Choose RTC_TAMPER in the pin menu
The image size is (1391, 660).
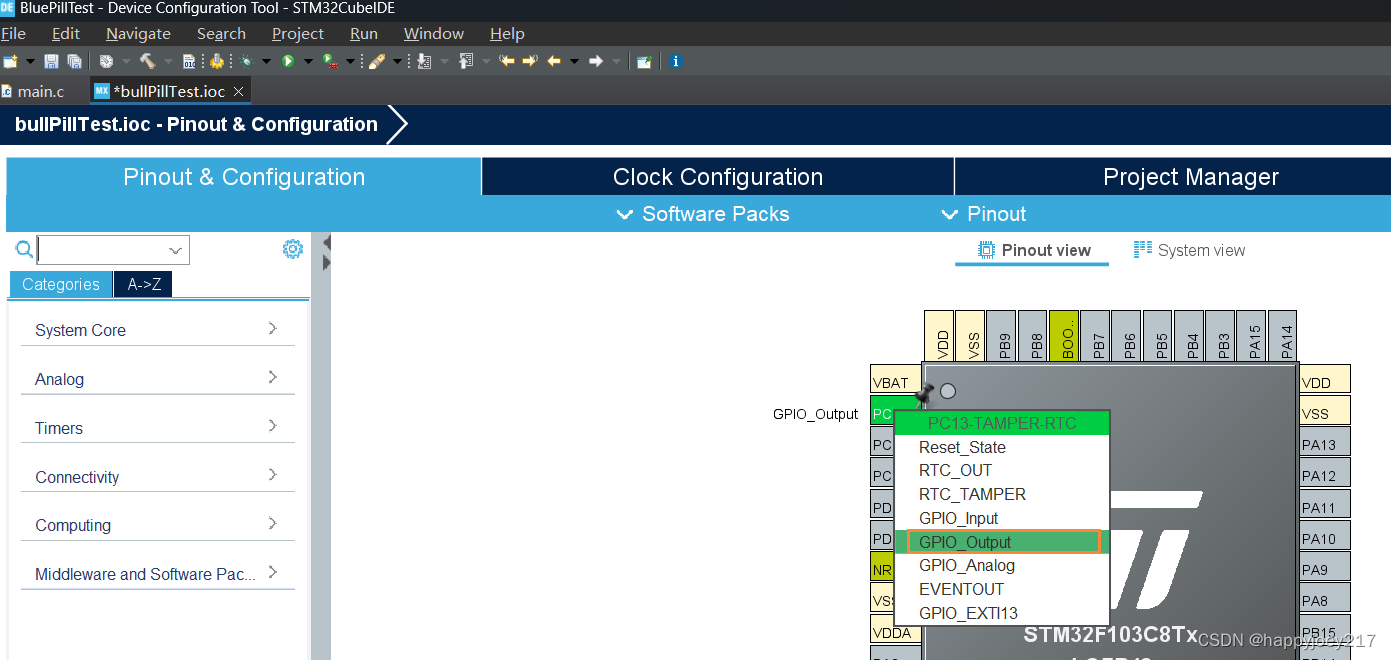(x=1002, y=494)
